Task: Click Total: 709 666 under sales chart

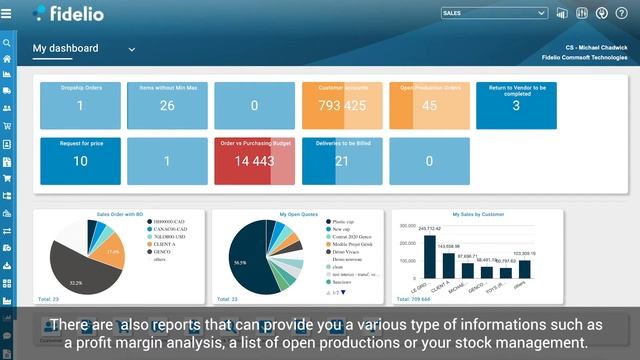Action: [x=413, y=299]
